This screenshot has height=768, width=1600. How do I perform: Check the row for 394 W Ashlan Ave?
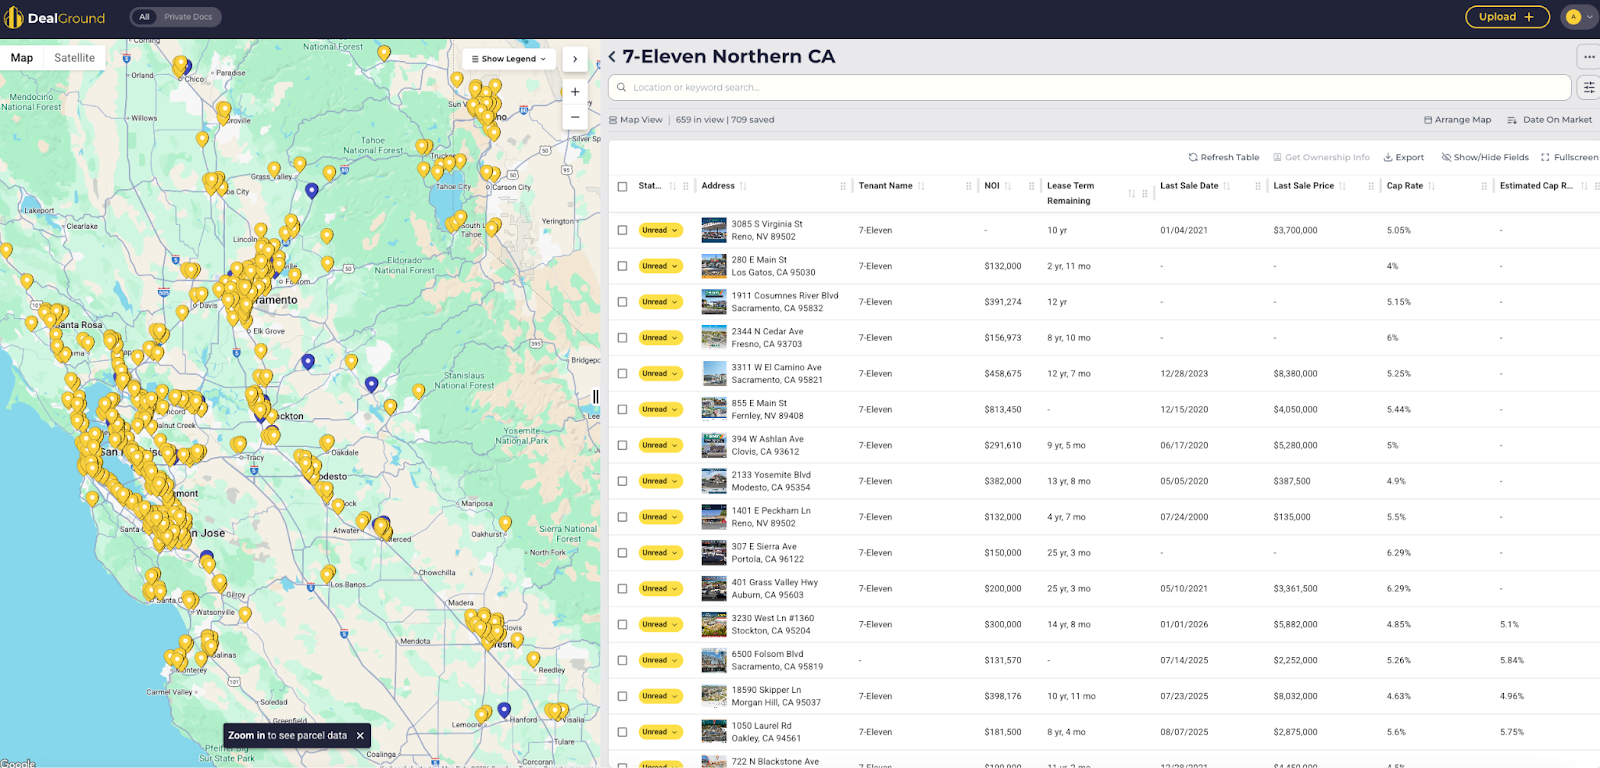pos(622,445)
